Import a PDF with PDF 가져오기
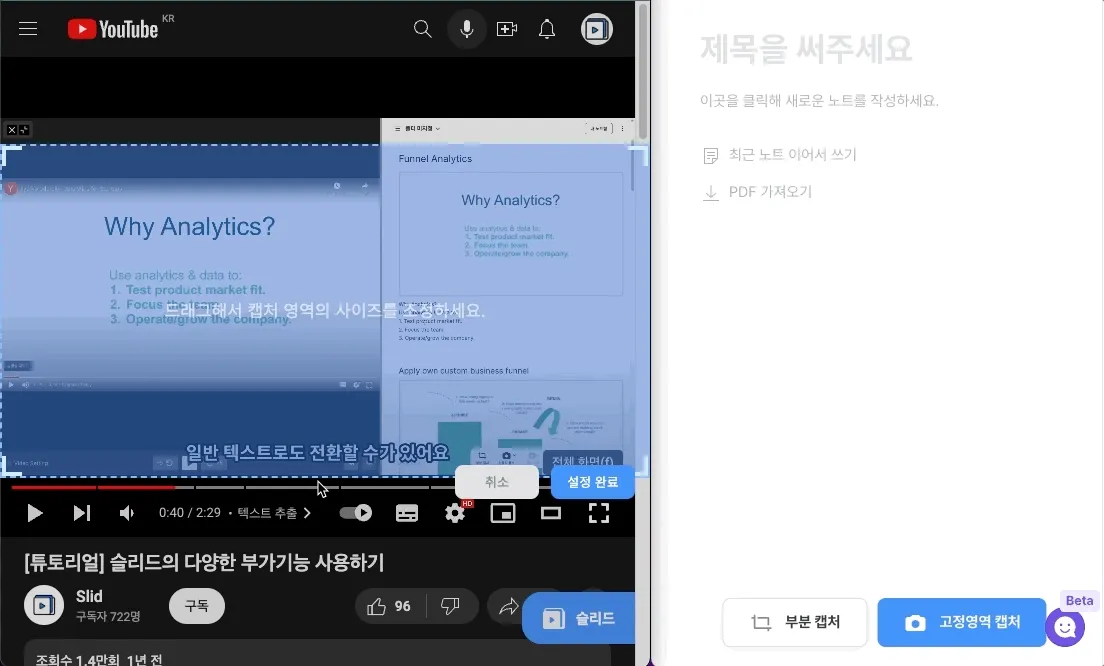 758,192
